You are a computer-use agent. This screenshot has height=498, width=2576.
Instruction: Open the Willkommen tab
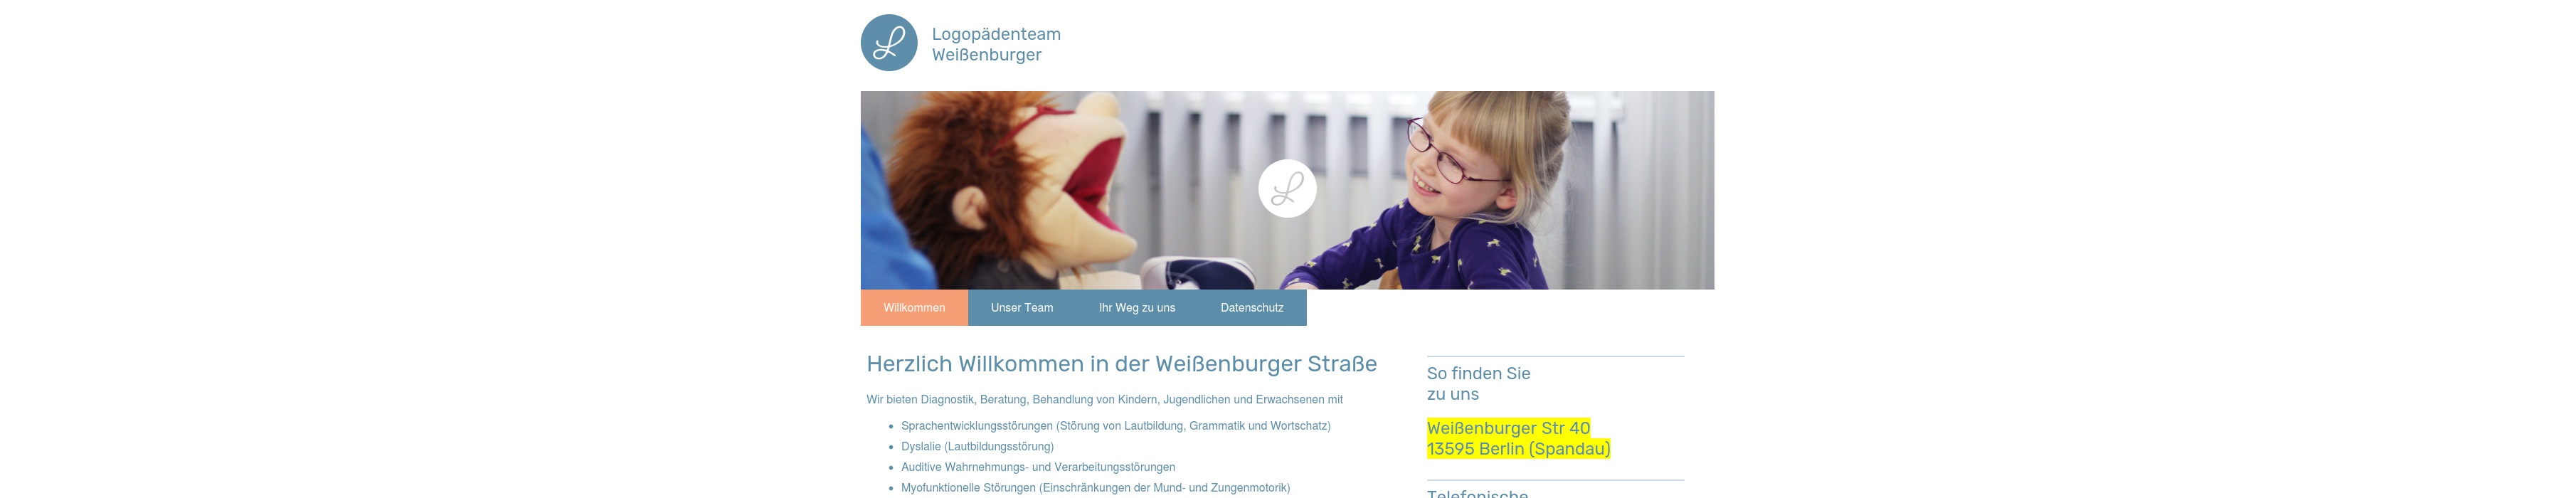point(914,308)
